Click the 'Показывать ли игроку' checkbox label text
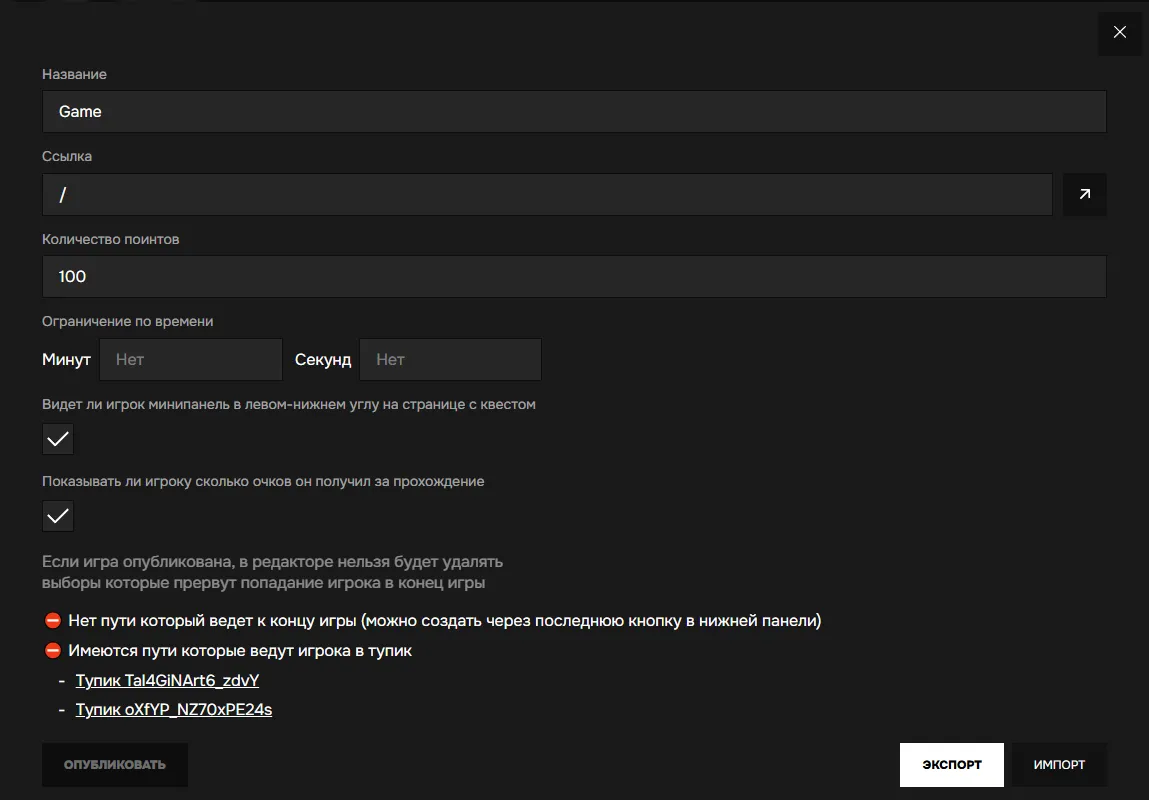 [263, 481]
